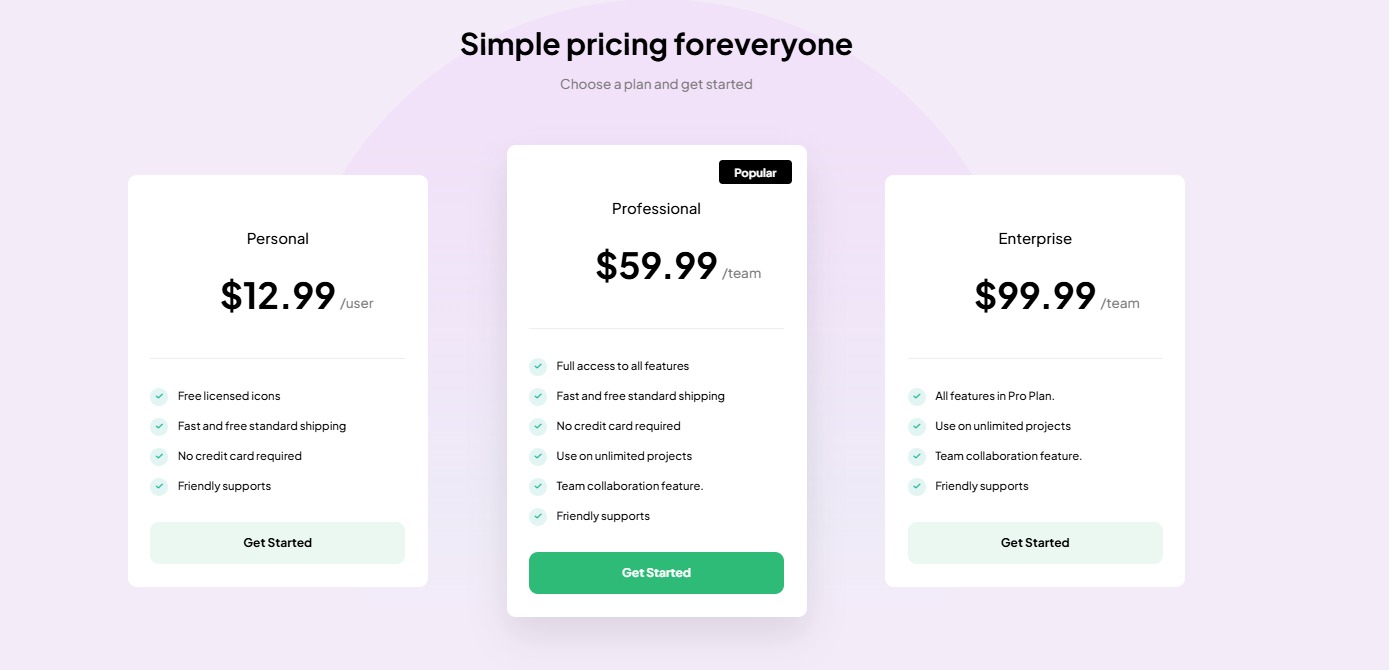Image resolution: width=1389 pixels, height=670 pixels.
Task: Click the check icon beside Personal's No credit card required
Action: coord(159,457)
